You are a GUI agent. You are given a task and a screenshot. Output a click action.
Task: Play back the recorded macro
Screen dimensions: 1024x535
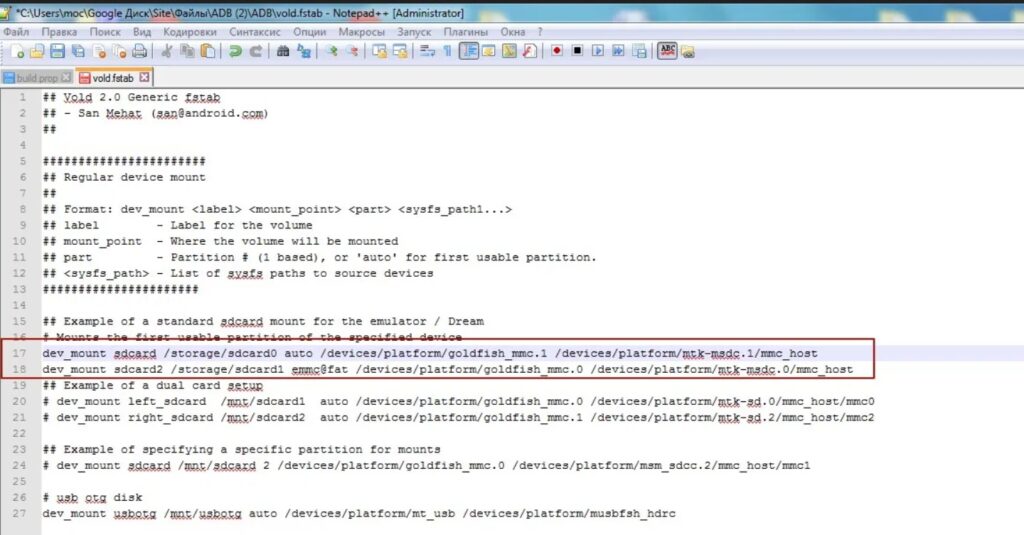coord(598,50)
